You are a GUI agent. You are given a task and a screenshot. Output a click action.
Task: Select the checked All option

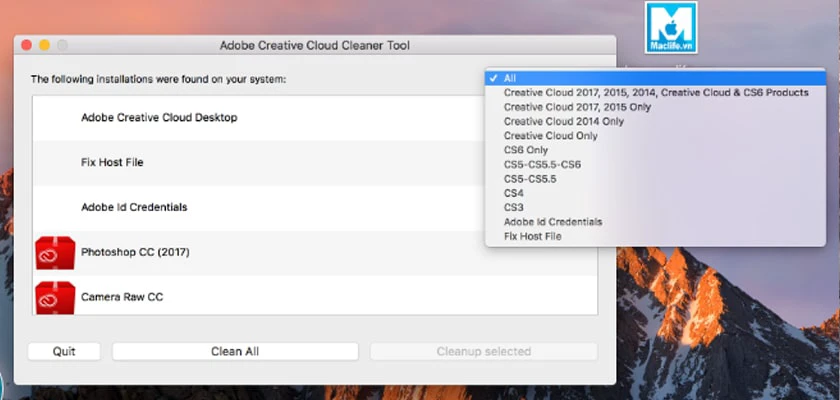pos(655,78)
